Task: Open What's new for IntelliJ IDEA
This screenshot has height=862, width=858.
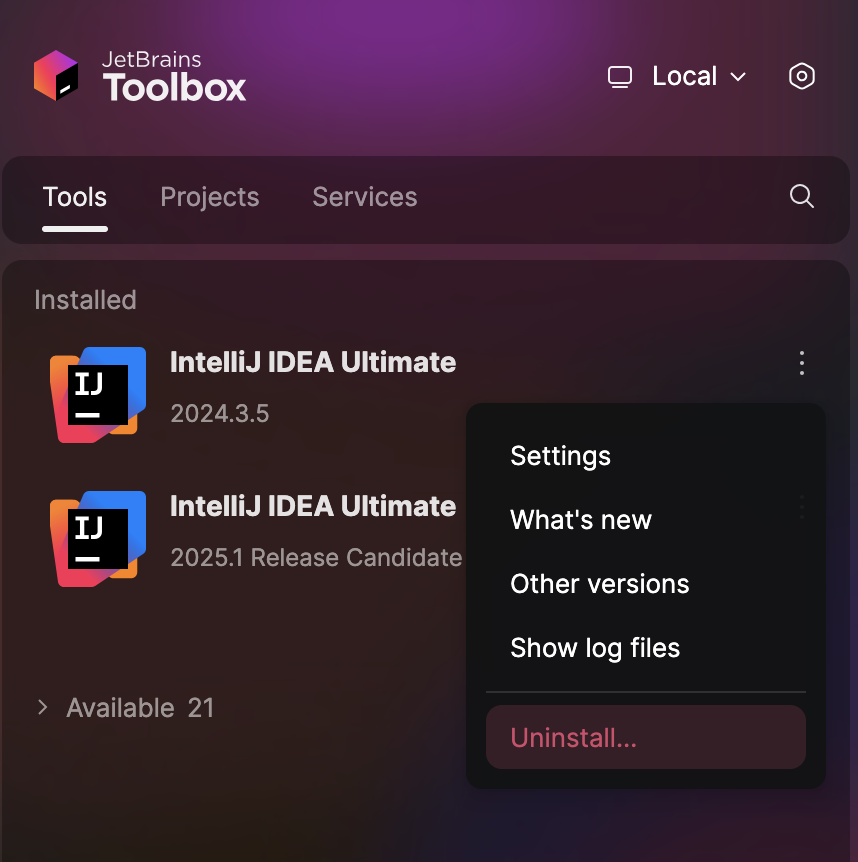Action: 581,520
